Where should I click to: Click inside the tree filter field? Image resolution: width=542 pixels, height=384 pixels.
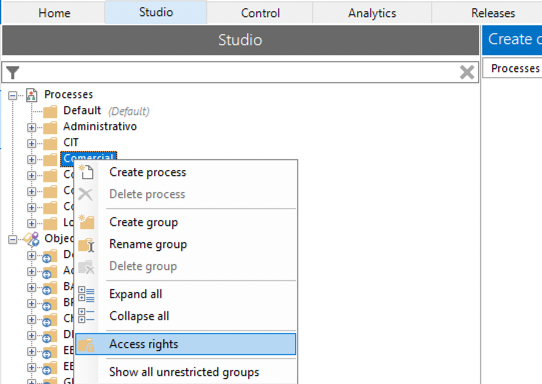(240, 72)
